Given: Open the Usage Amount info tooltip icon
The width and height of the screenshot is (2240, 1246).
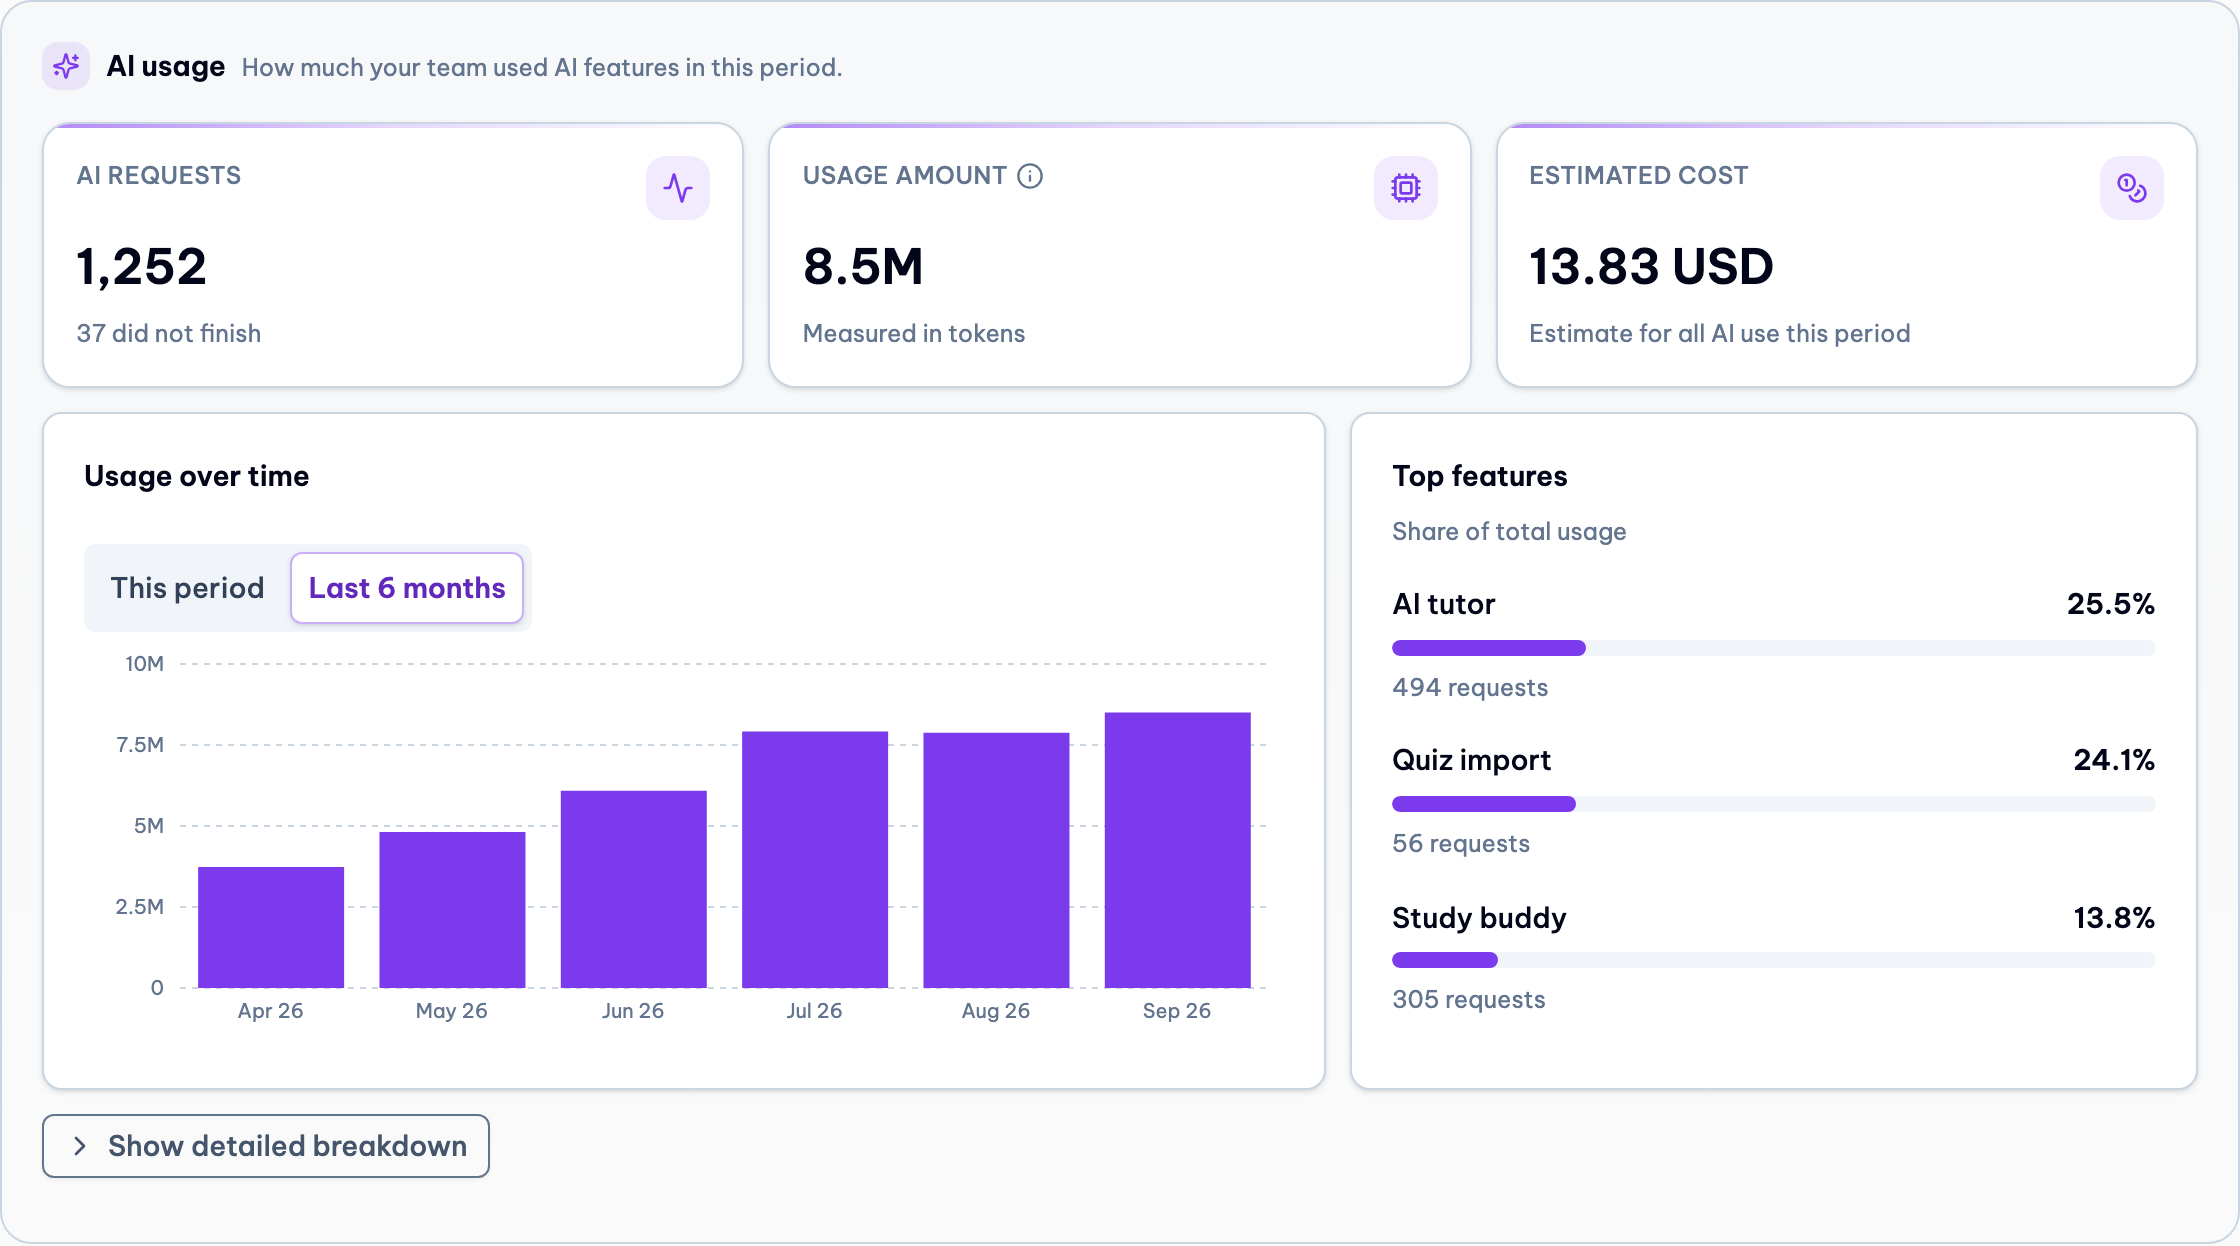Looking at the screenshot, I should pyautogui.click(x=1030, y=176).
